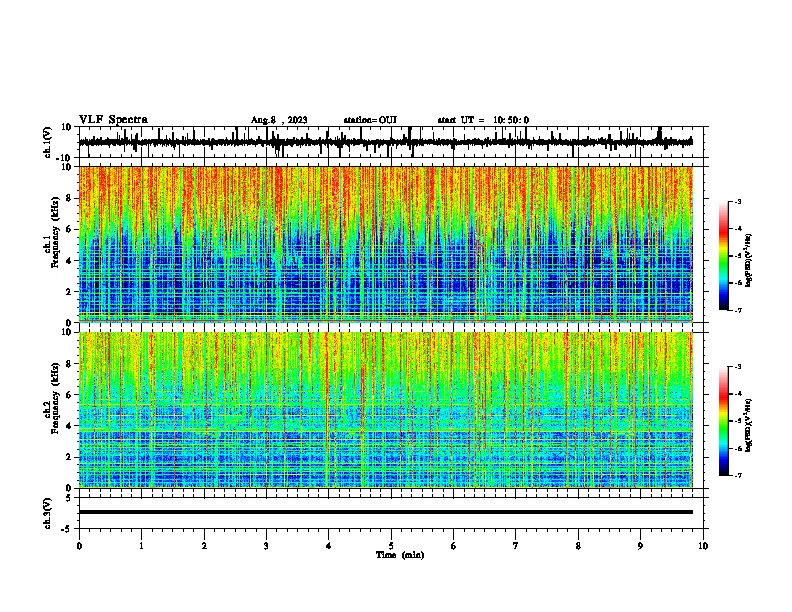Click inside the ch.1 spectrogram panel
Screen dimensions: 792x612
[385, 244]
